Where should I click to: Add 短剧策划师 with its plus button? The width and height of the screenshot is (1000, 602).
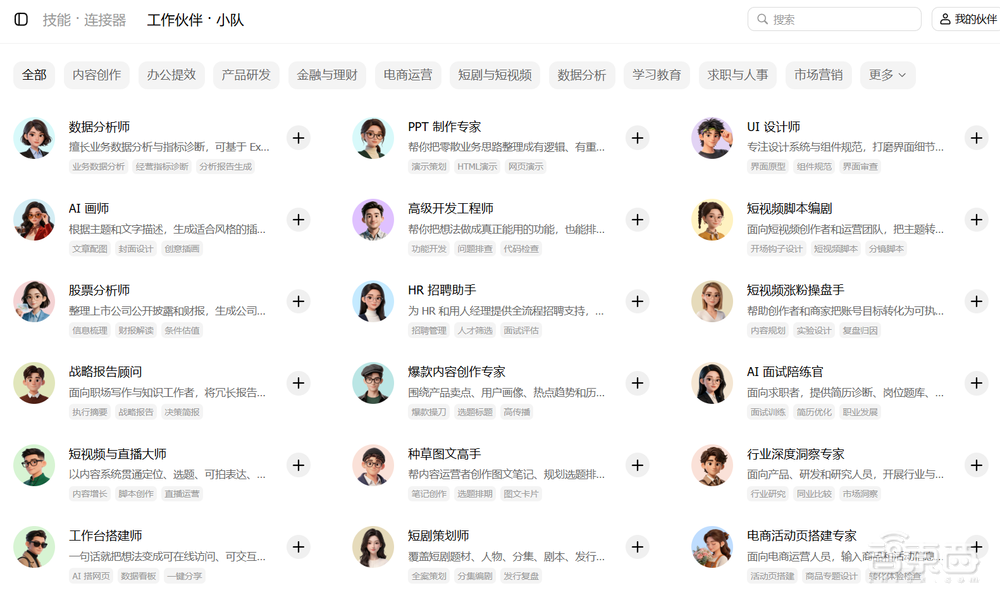637,547
